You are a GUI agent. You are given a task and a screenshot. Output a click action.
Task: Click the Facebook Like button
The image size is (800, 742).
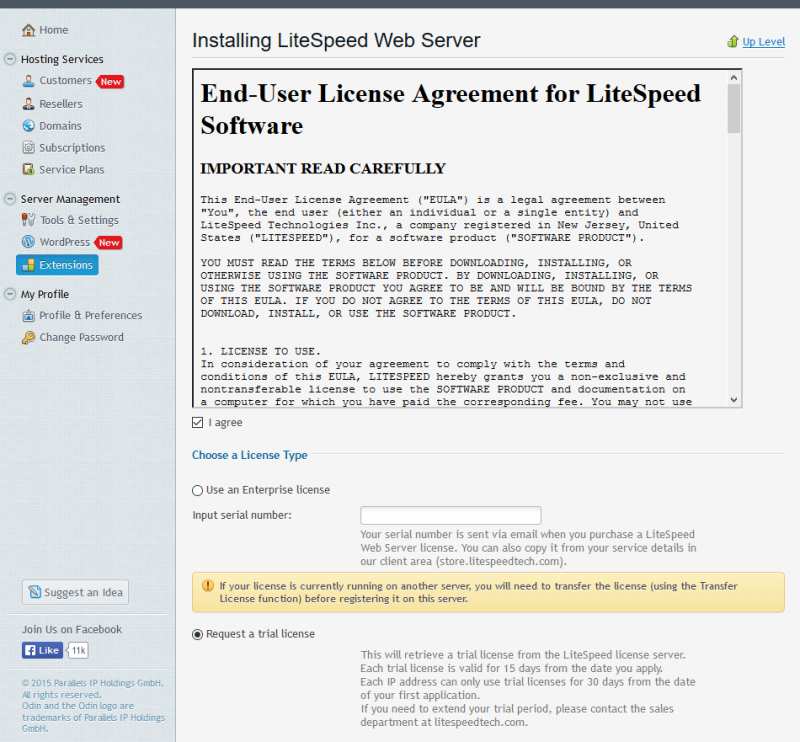42,650
